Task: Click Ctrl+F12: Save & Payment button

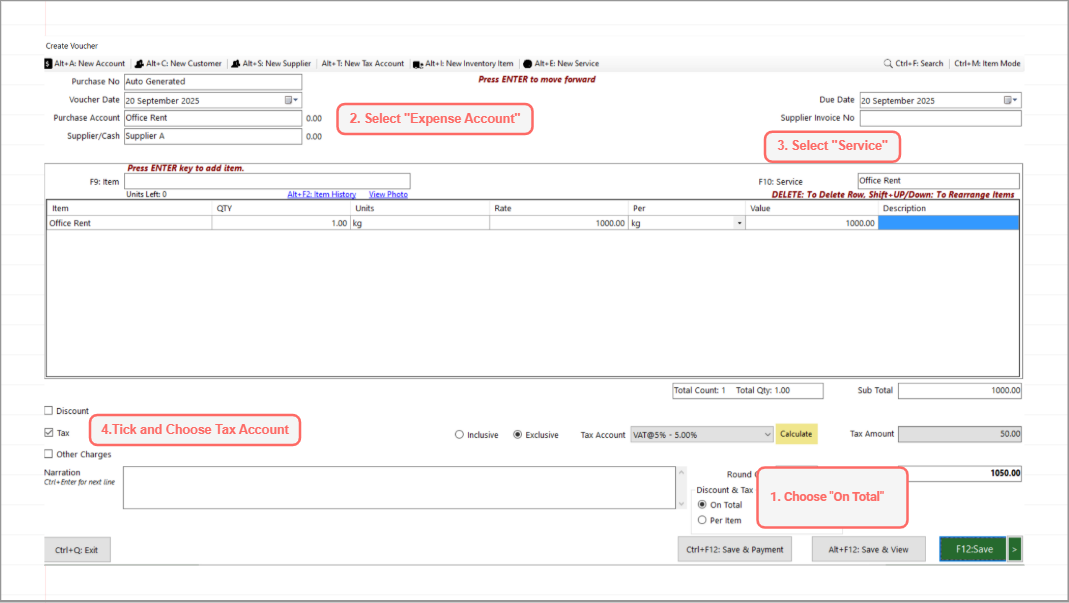Action: [735, 549]
